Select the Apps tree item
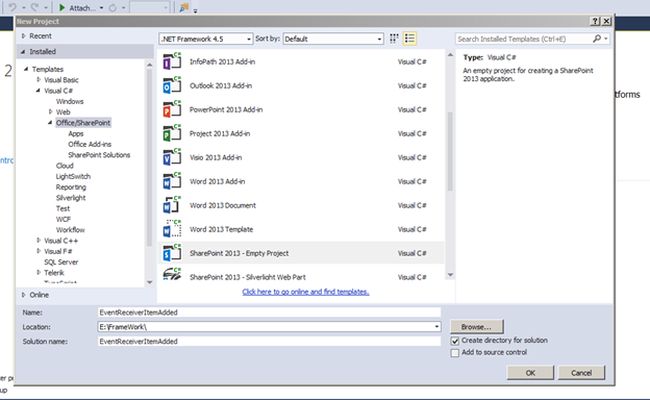The image size is (650, 400). [x=76, y=133]
